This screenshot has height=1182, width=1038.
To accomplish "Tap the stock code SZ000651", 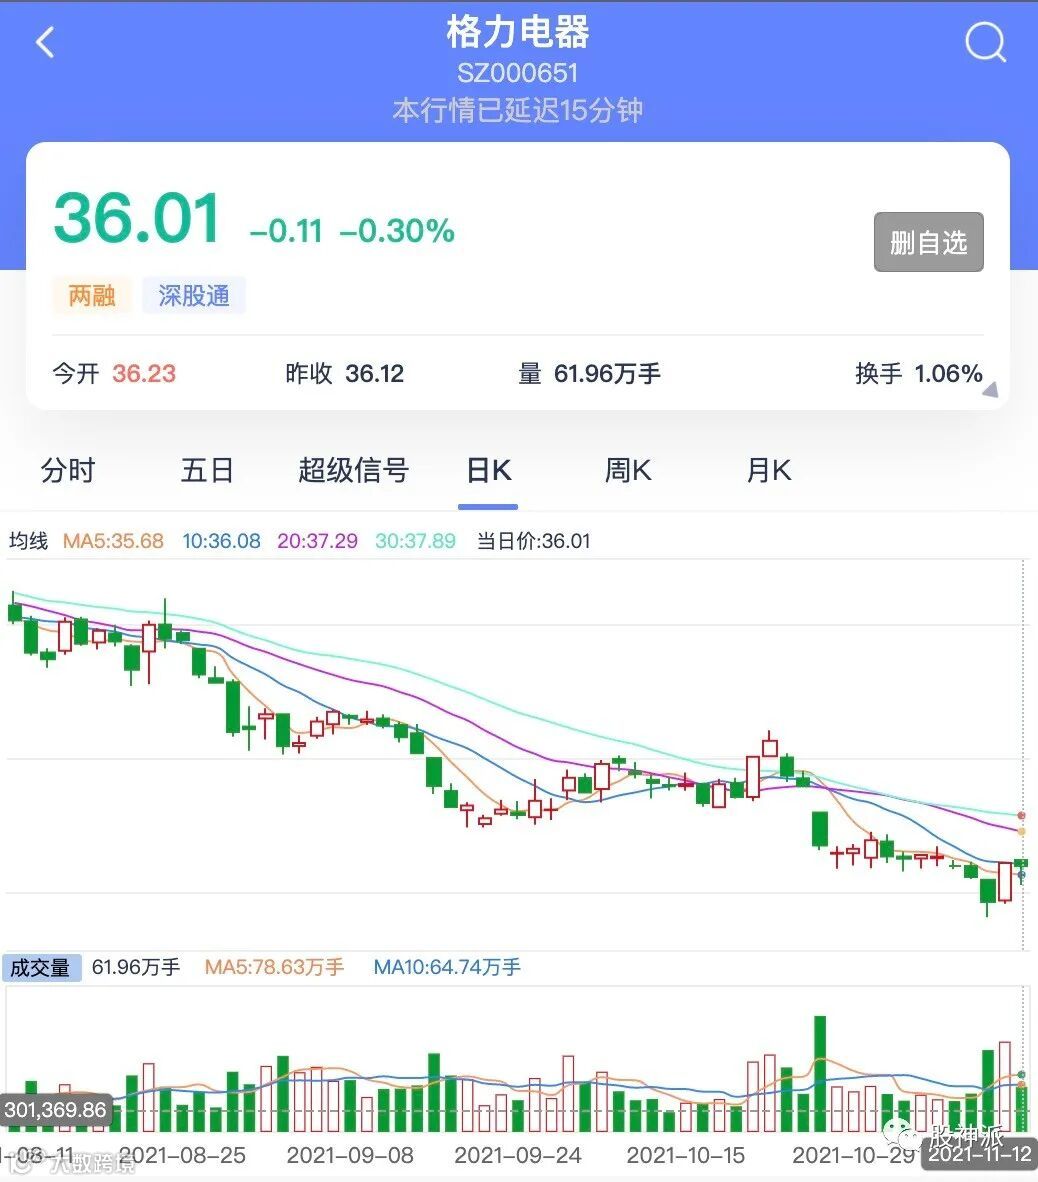I will click(518, 73).
